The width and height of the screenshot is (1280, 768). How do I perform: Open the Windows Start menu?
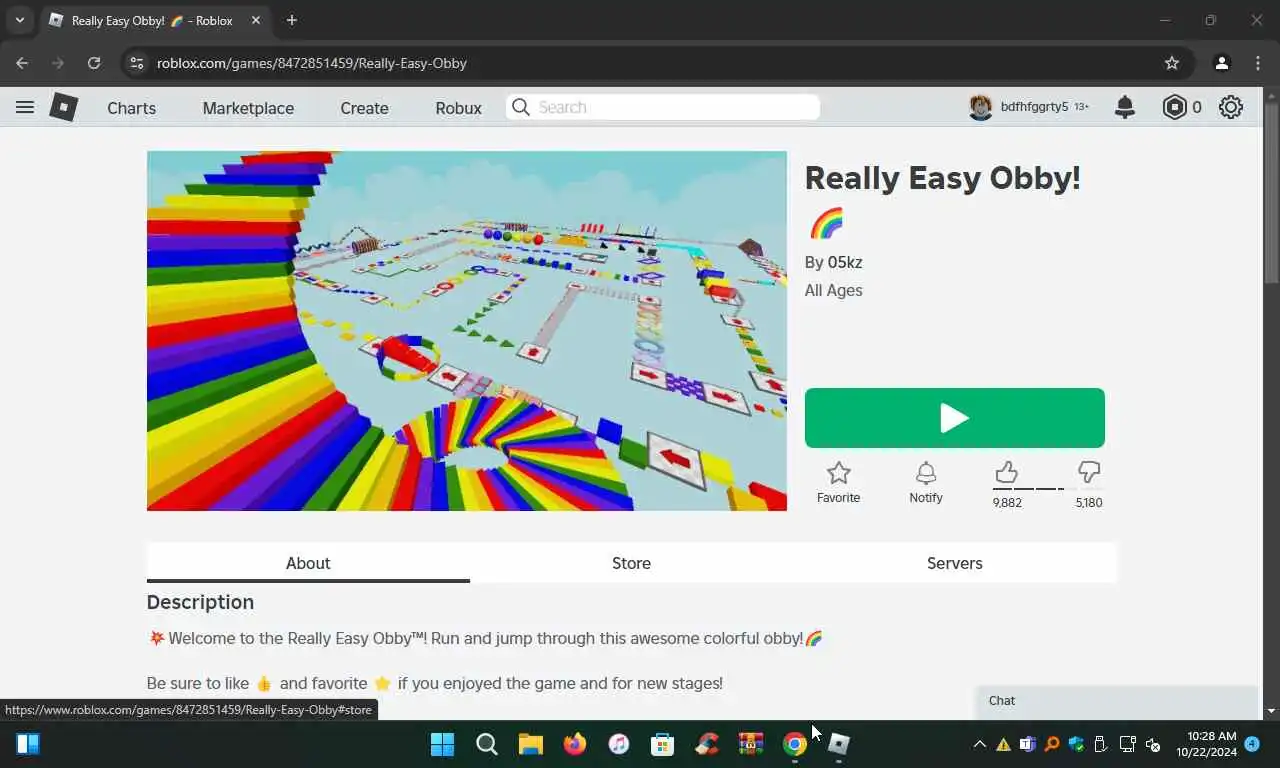click(442, 744)
